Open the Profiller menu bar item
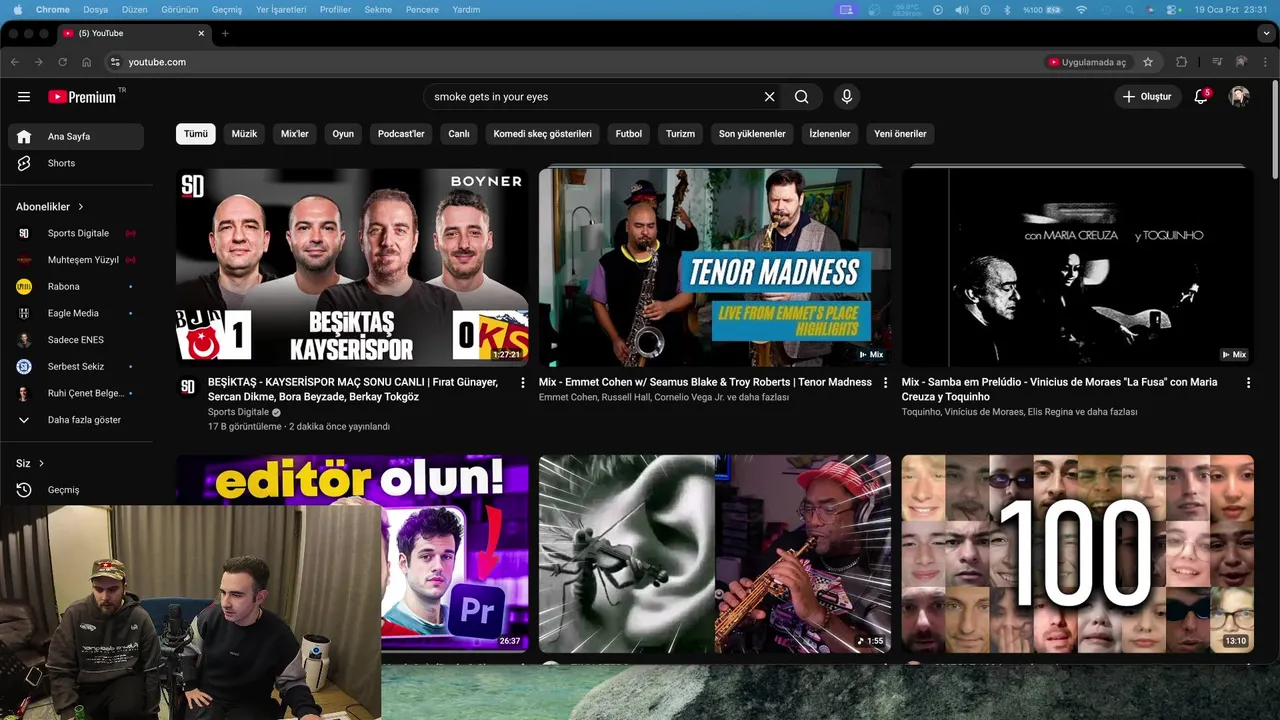 pos(335,9)
